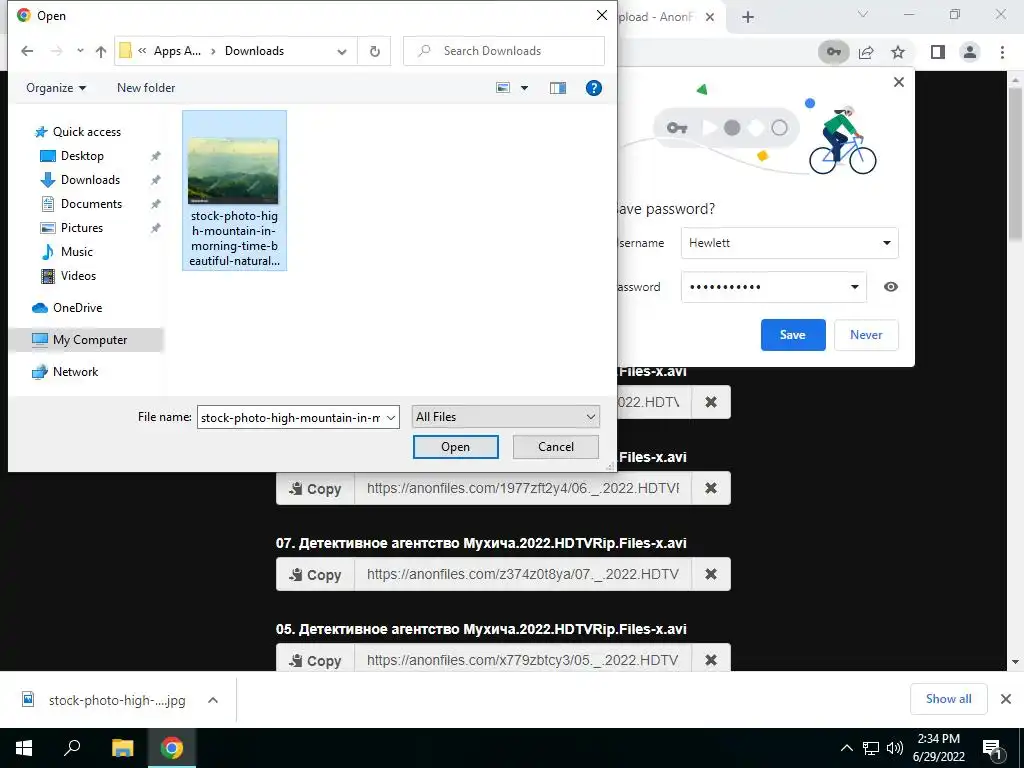Refresh the Downloads folder view

(374, 51)
